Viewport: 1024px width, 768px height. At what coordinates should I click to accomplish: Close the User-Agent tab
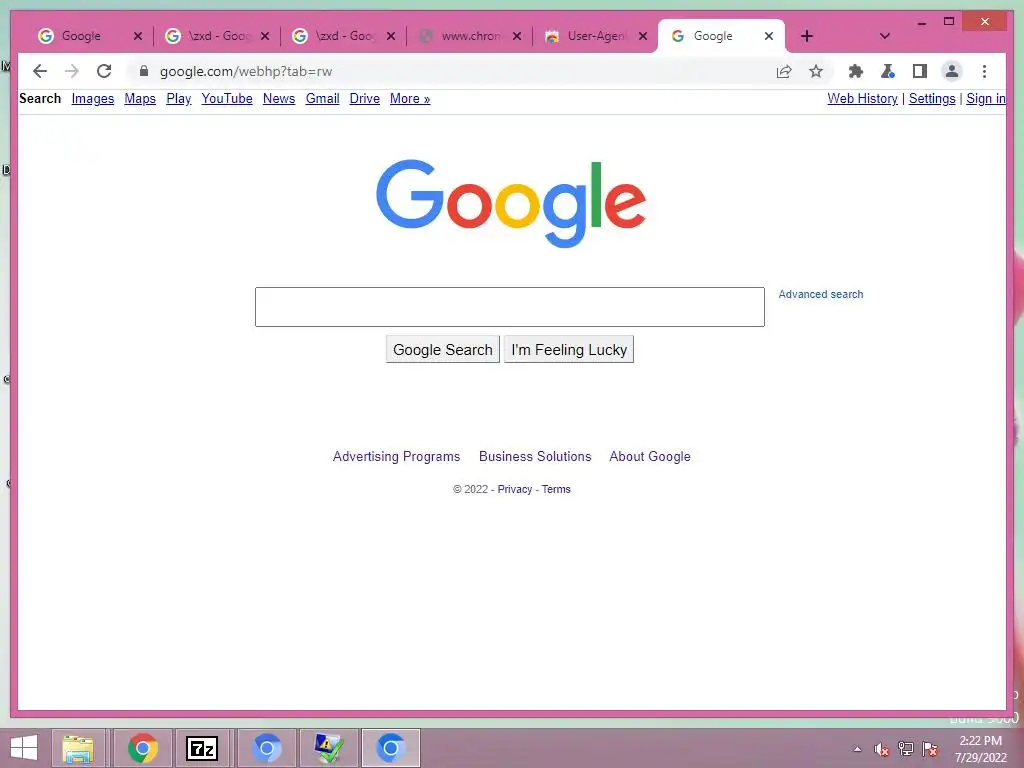(x=643, y=36)
